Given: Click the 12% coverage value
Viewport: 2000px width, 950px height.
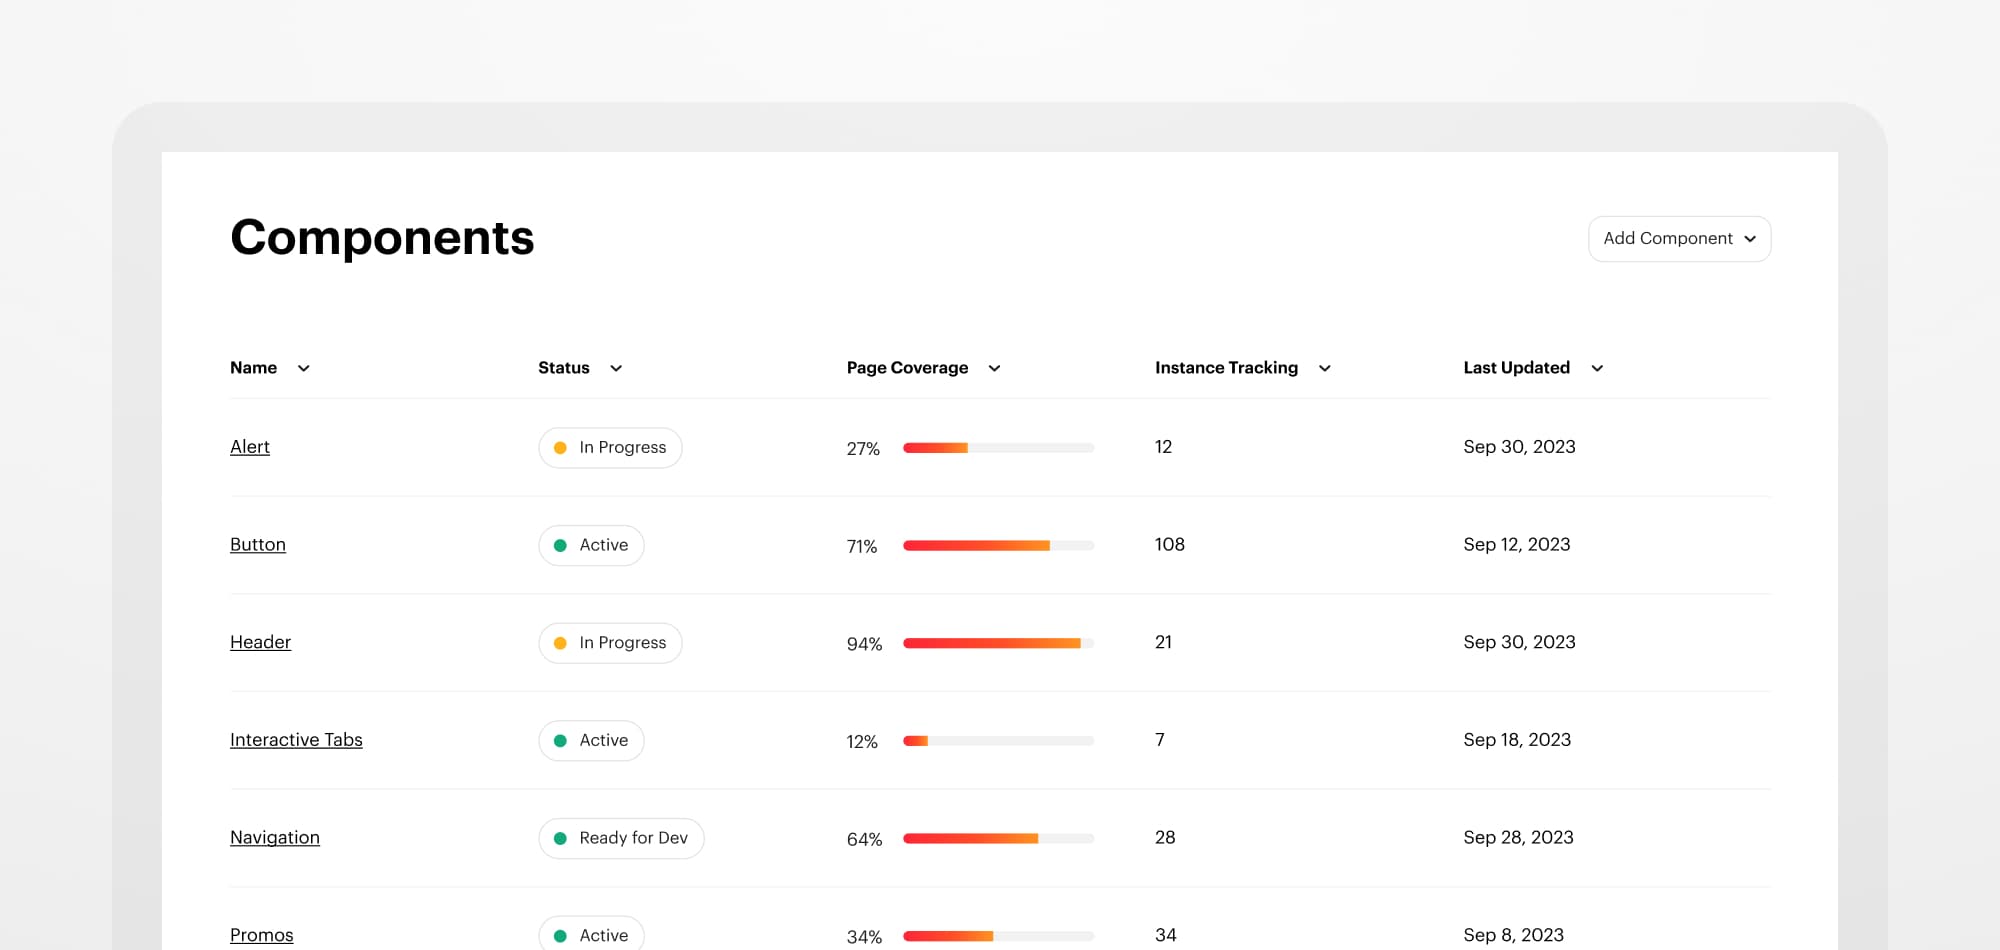Looking at the screenshot, I should (x=862, y=742).
